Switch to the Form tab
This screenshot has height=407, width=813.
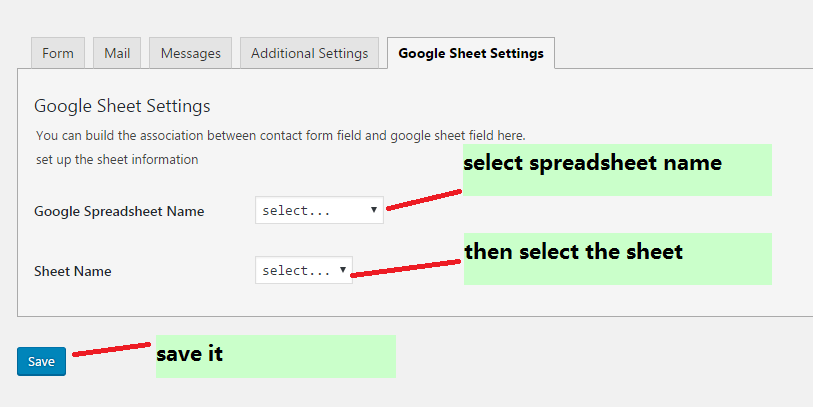[x=58, y=54]
